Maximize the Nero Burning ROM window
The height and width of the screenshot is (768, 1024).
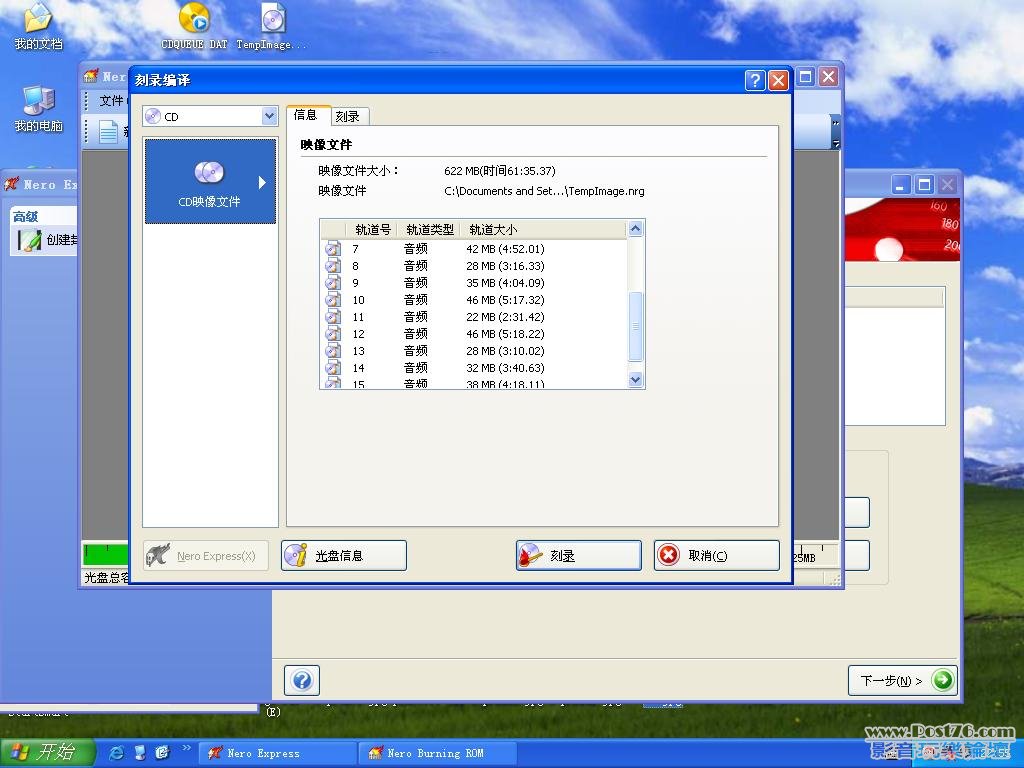click(x=806, y=77)
